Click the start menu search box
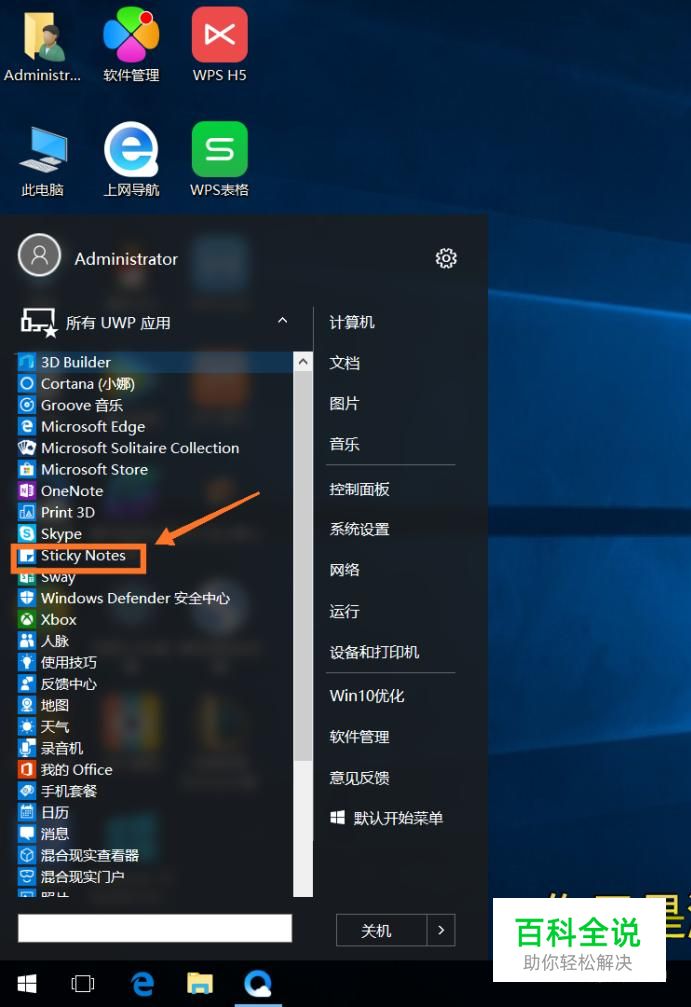The image size is (691, 1007). click(155, 928)
